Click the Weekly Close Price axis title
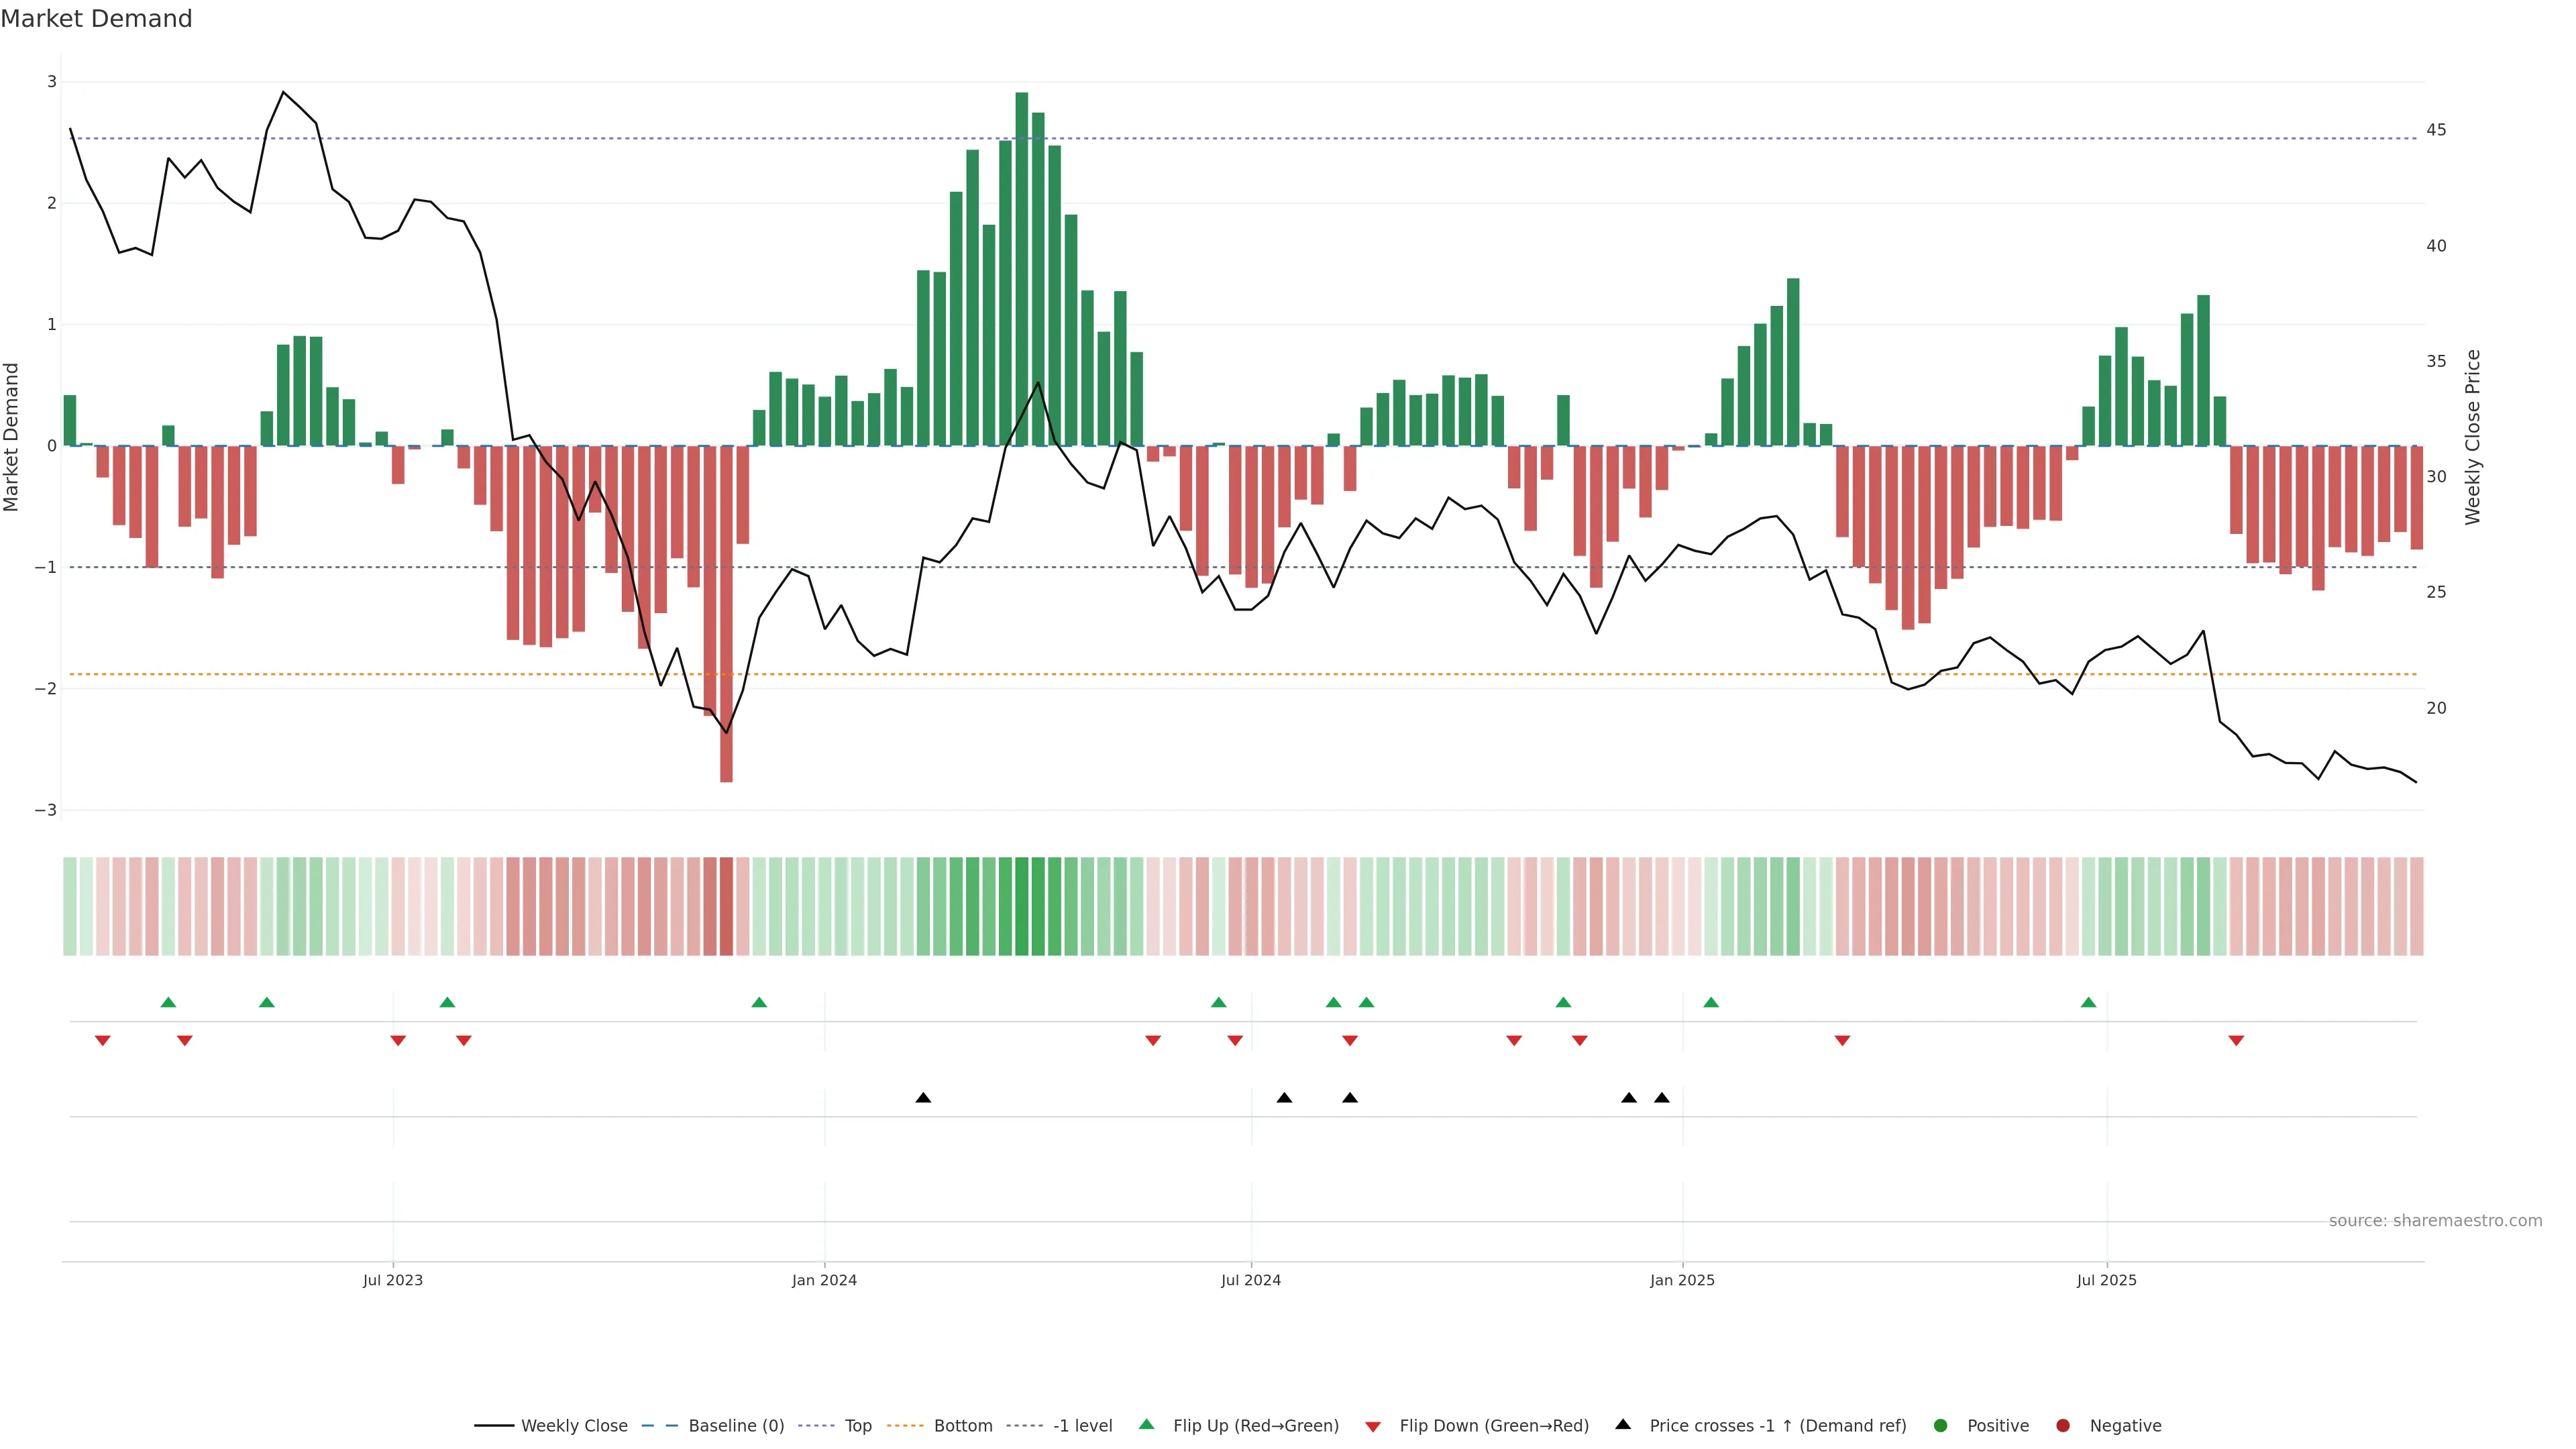The width and height of the screenshot is (2576, 1449). point(2473,437)
